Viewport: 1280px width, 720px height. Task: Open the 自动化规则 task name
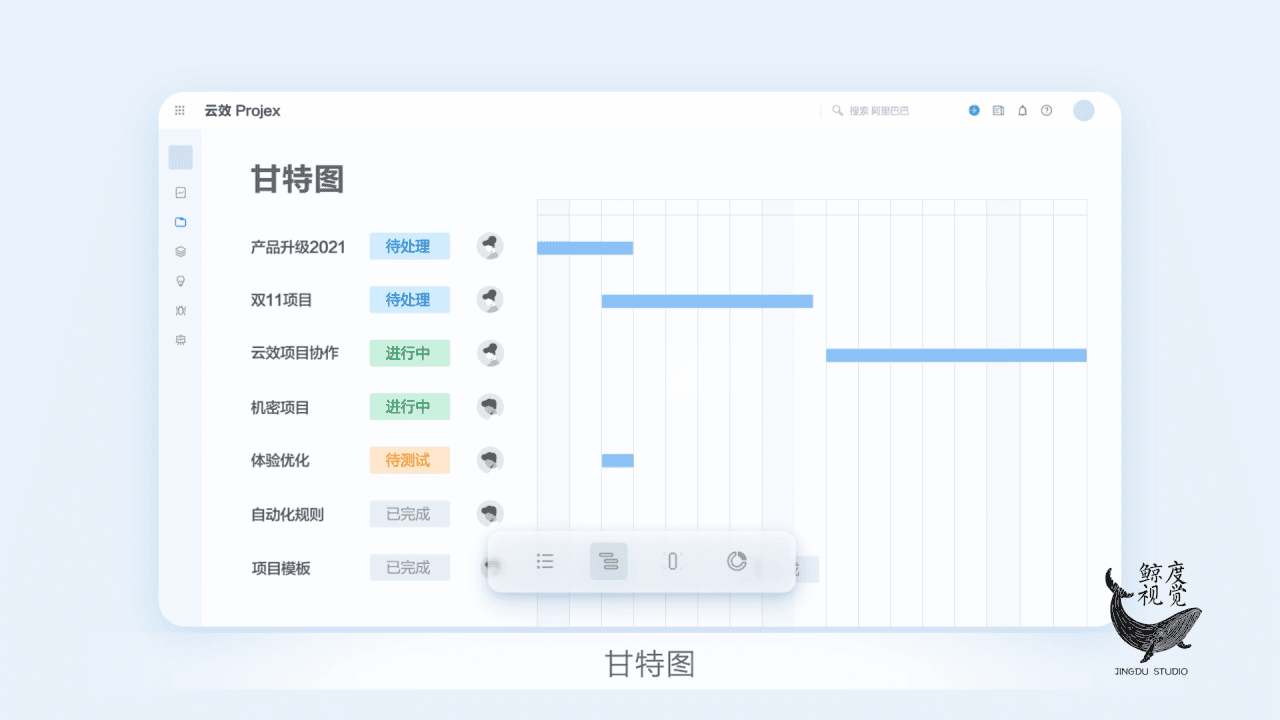(287, 515)
